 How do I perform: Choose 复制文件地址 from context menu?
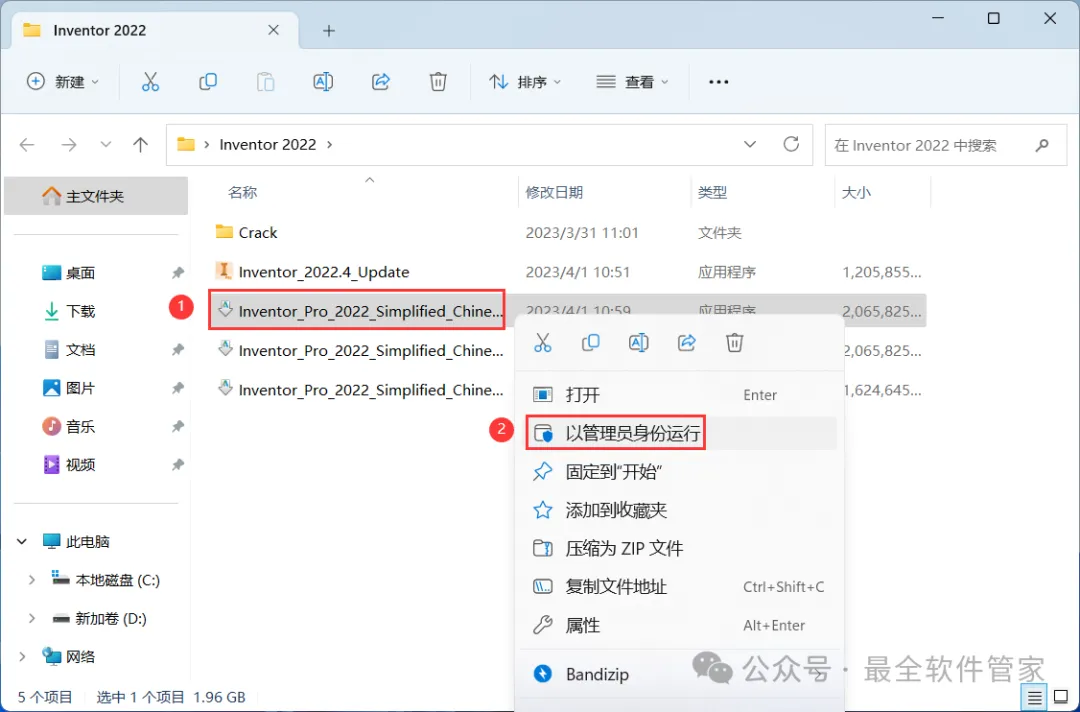pos(678,587)
